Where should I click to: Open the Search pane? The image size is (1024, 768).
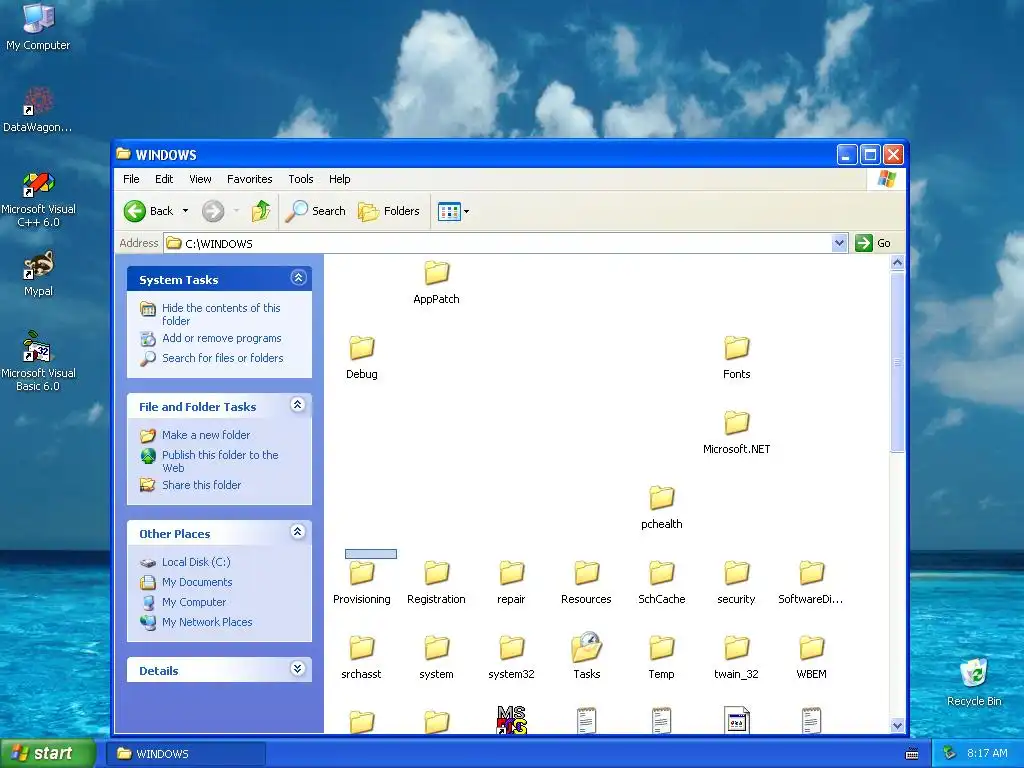pyautogui.click(x=315, y=211)
